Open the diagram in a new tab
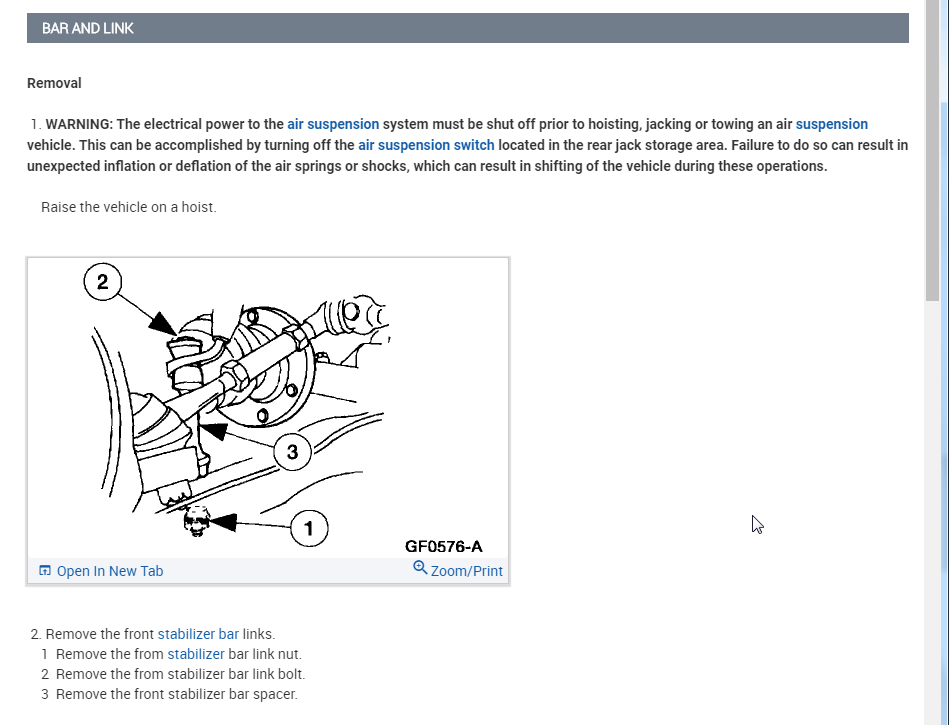 point(110,571)
